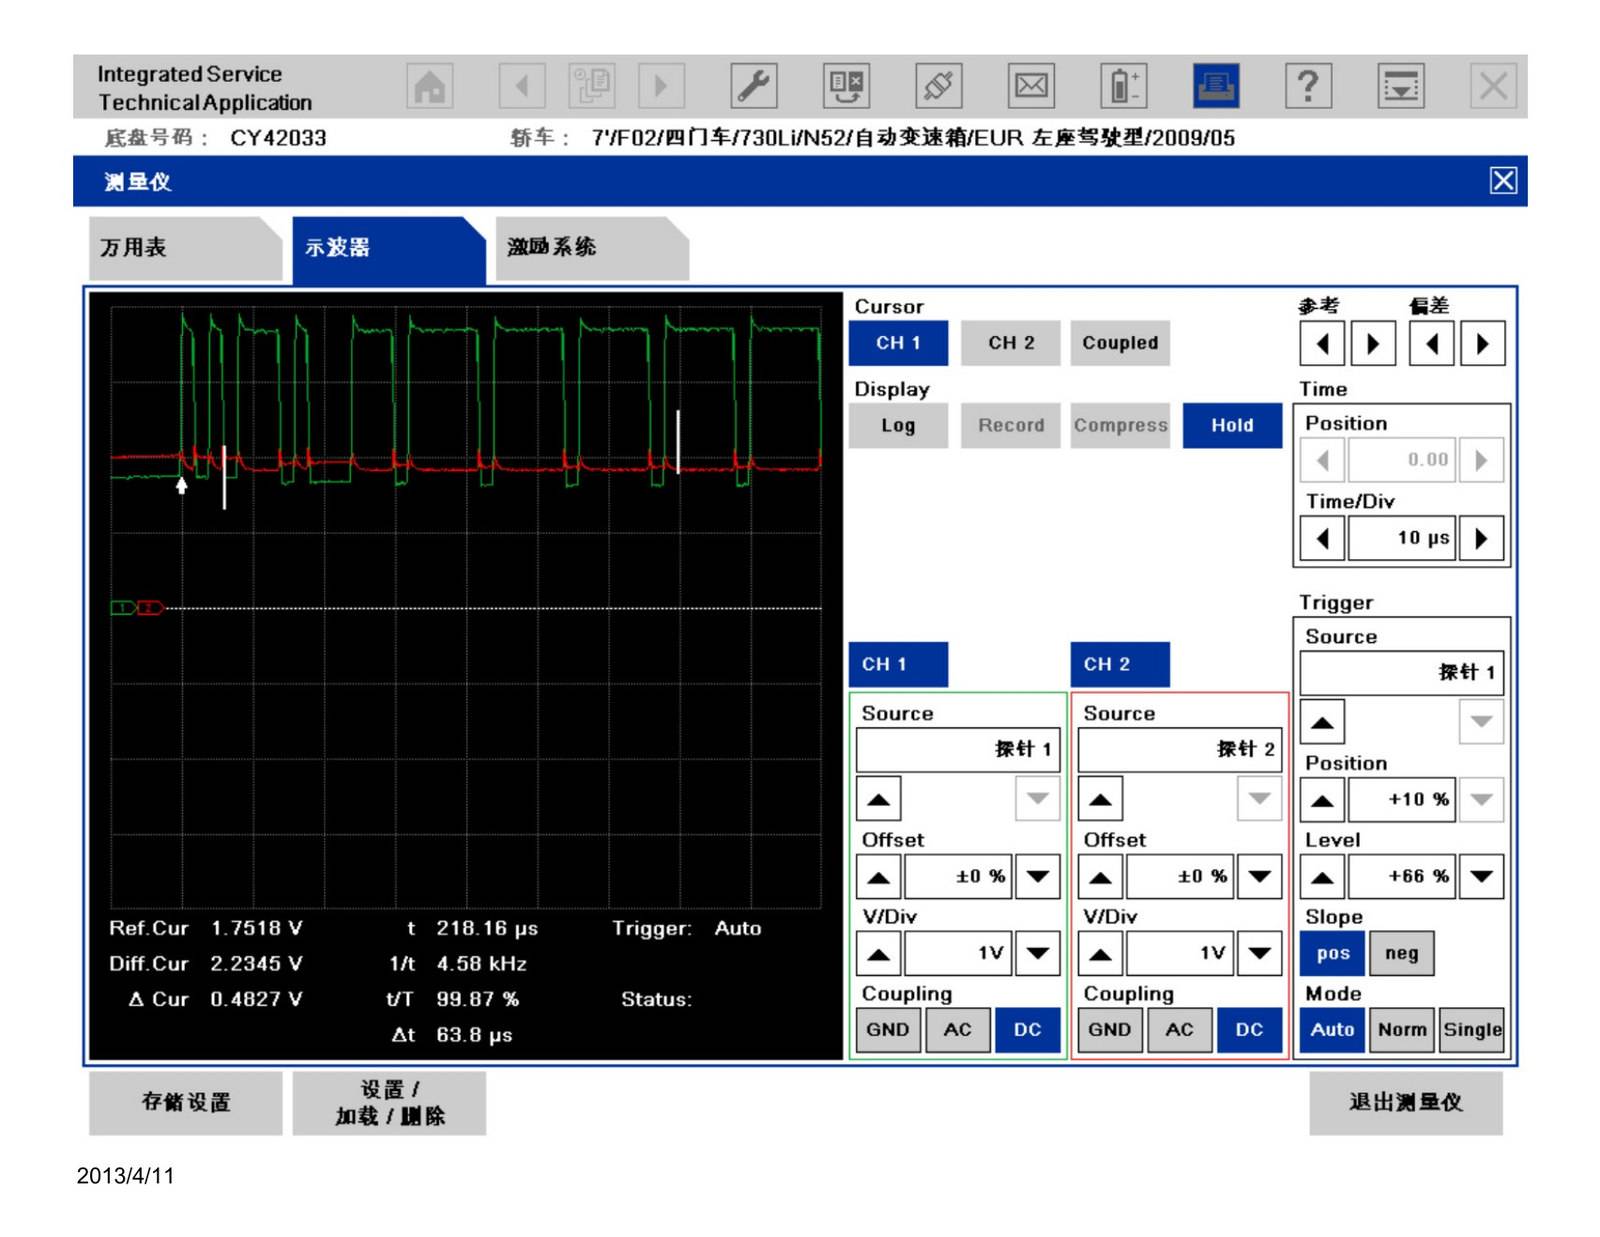Viewport: 1600px width, 1237px height.
Task: Set CH 2 coupling to AC
Action: pyautogui.click(x=1180, y=1030)
